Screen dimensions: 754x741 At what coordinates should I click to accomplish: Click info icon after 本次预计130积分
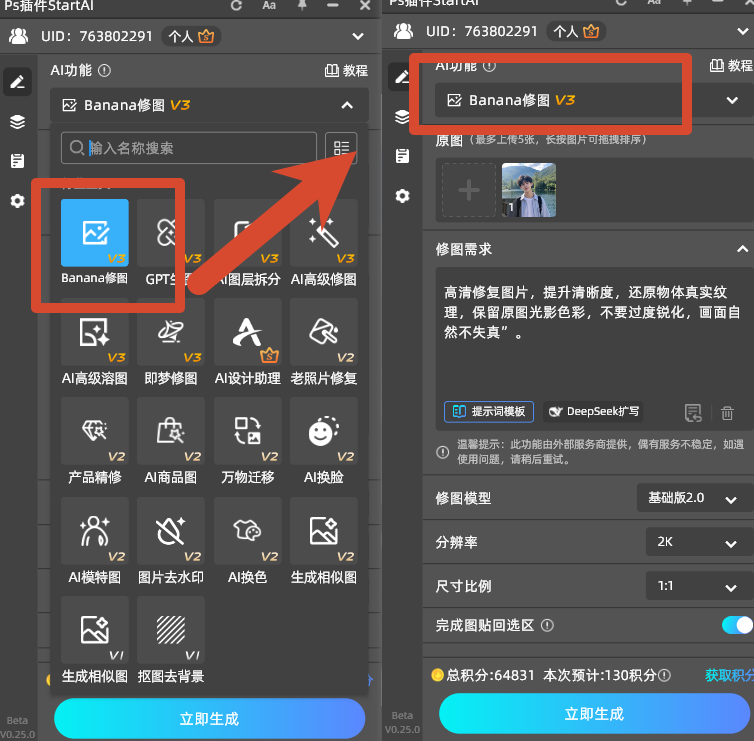click(664, 676)
